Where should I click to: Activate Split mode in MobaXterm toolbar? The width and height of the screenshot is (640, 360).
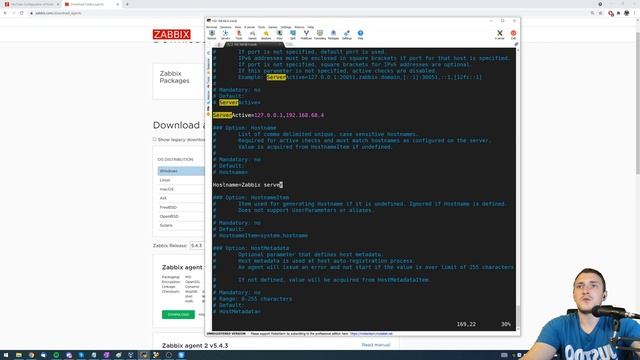click(x=293, y=35)
